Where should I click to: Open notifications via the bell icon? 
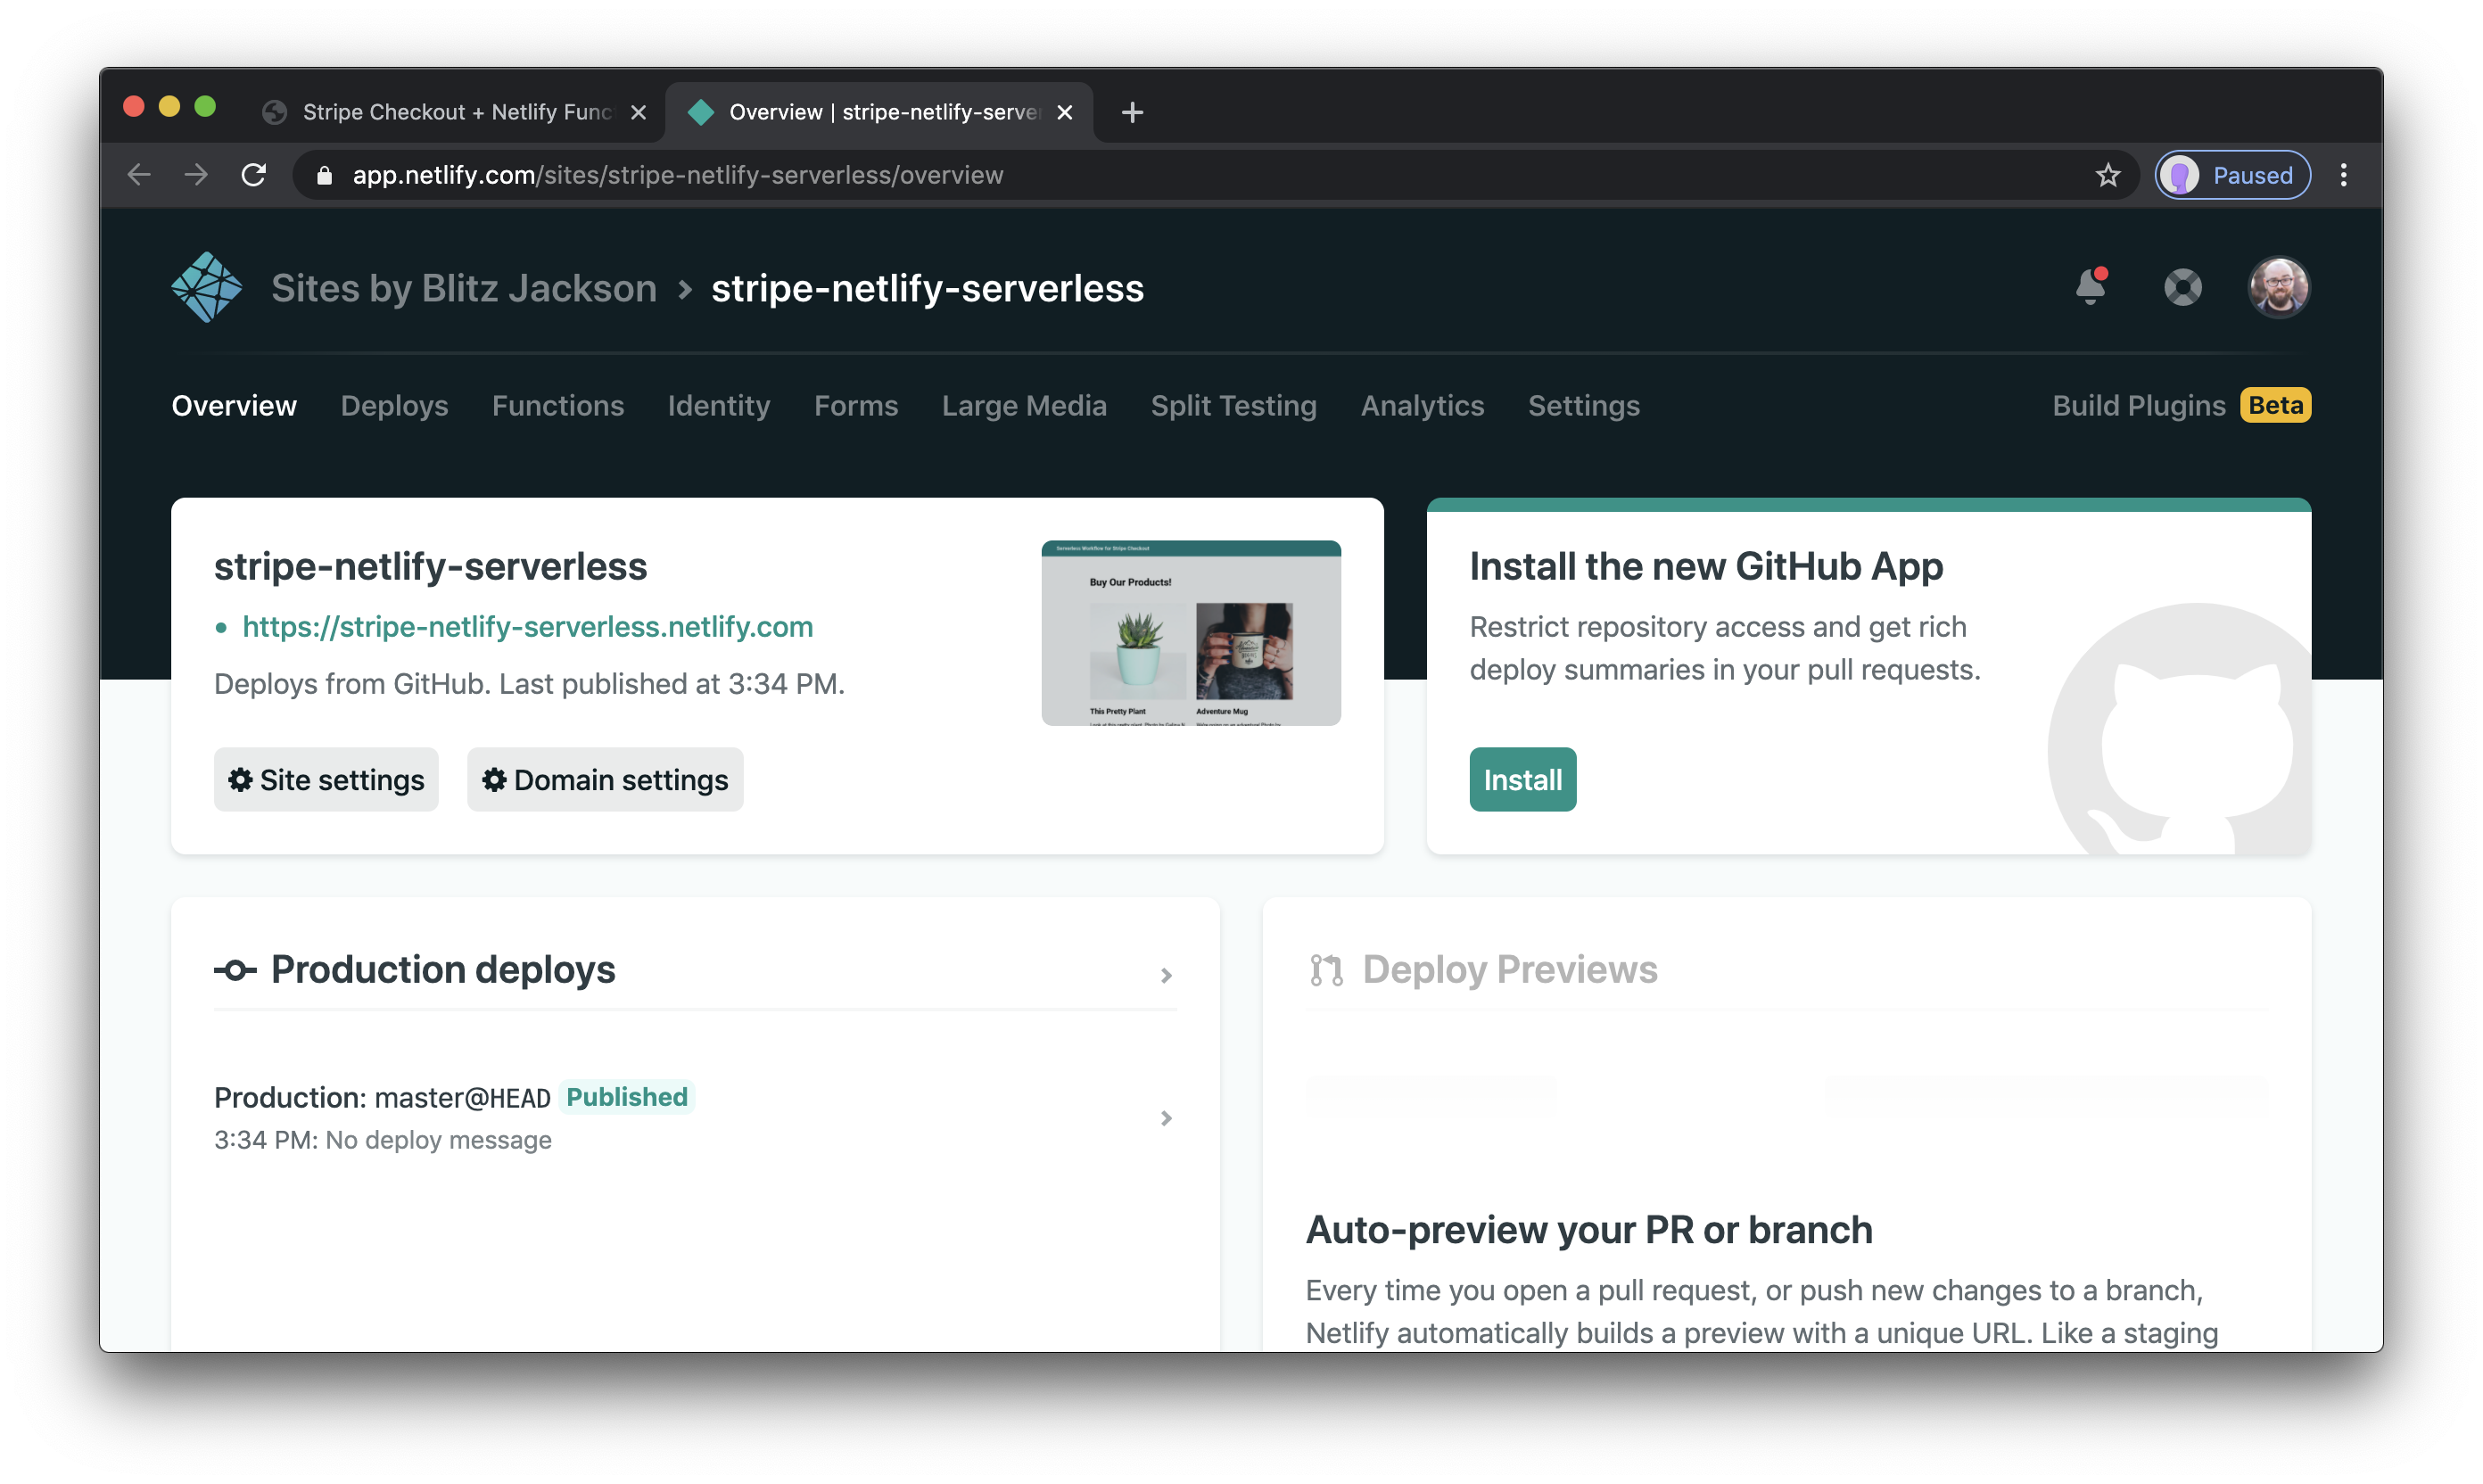(2090, 288)
